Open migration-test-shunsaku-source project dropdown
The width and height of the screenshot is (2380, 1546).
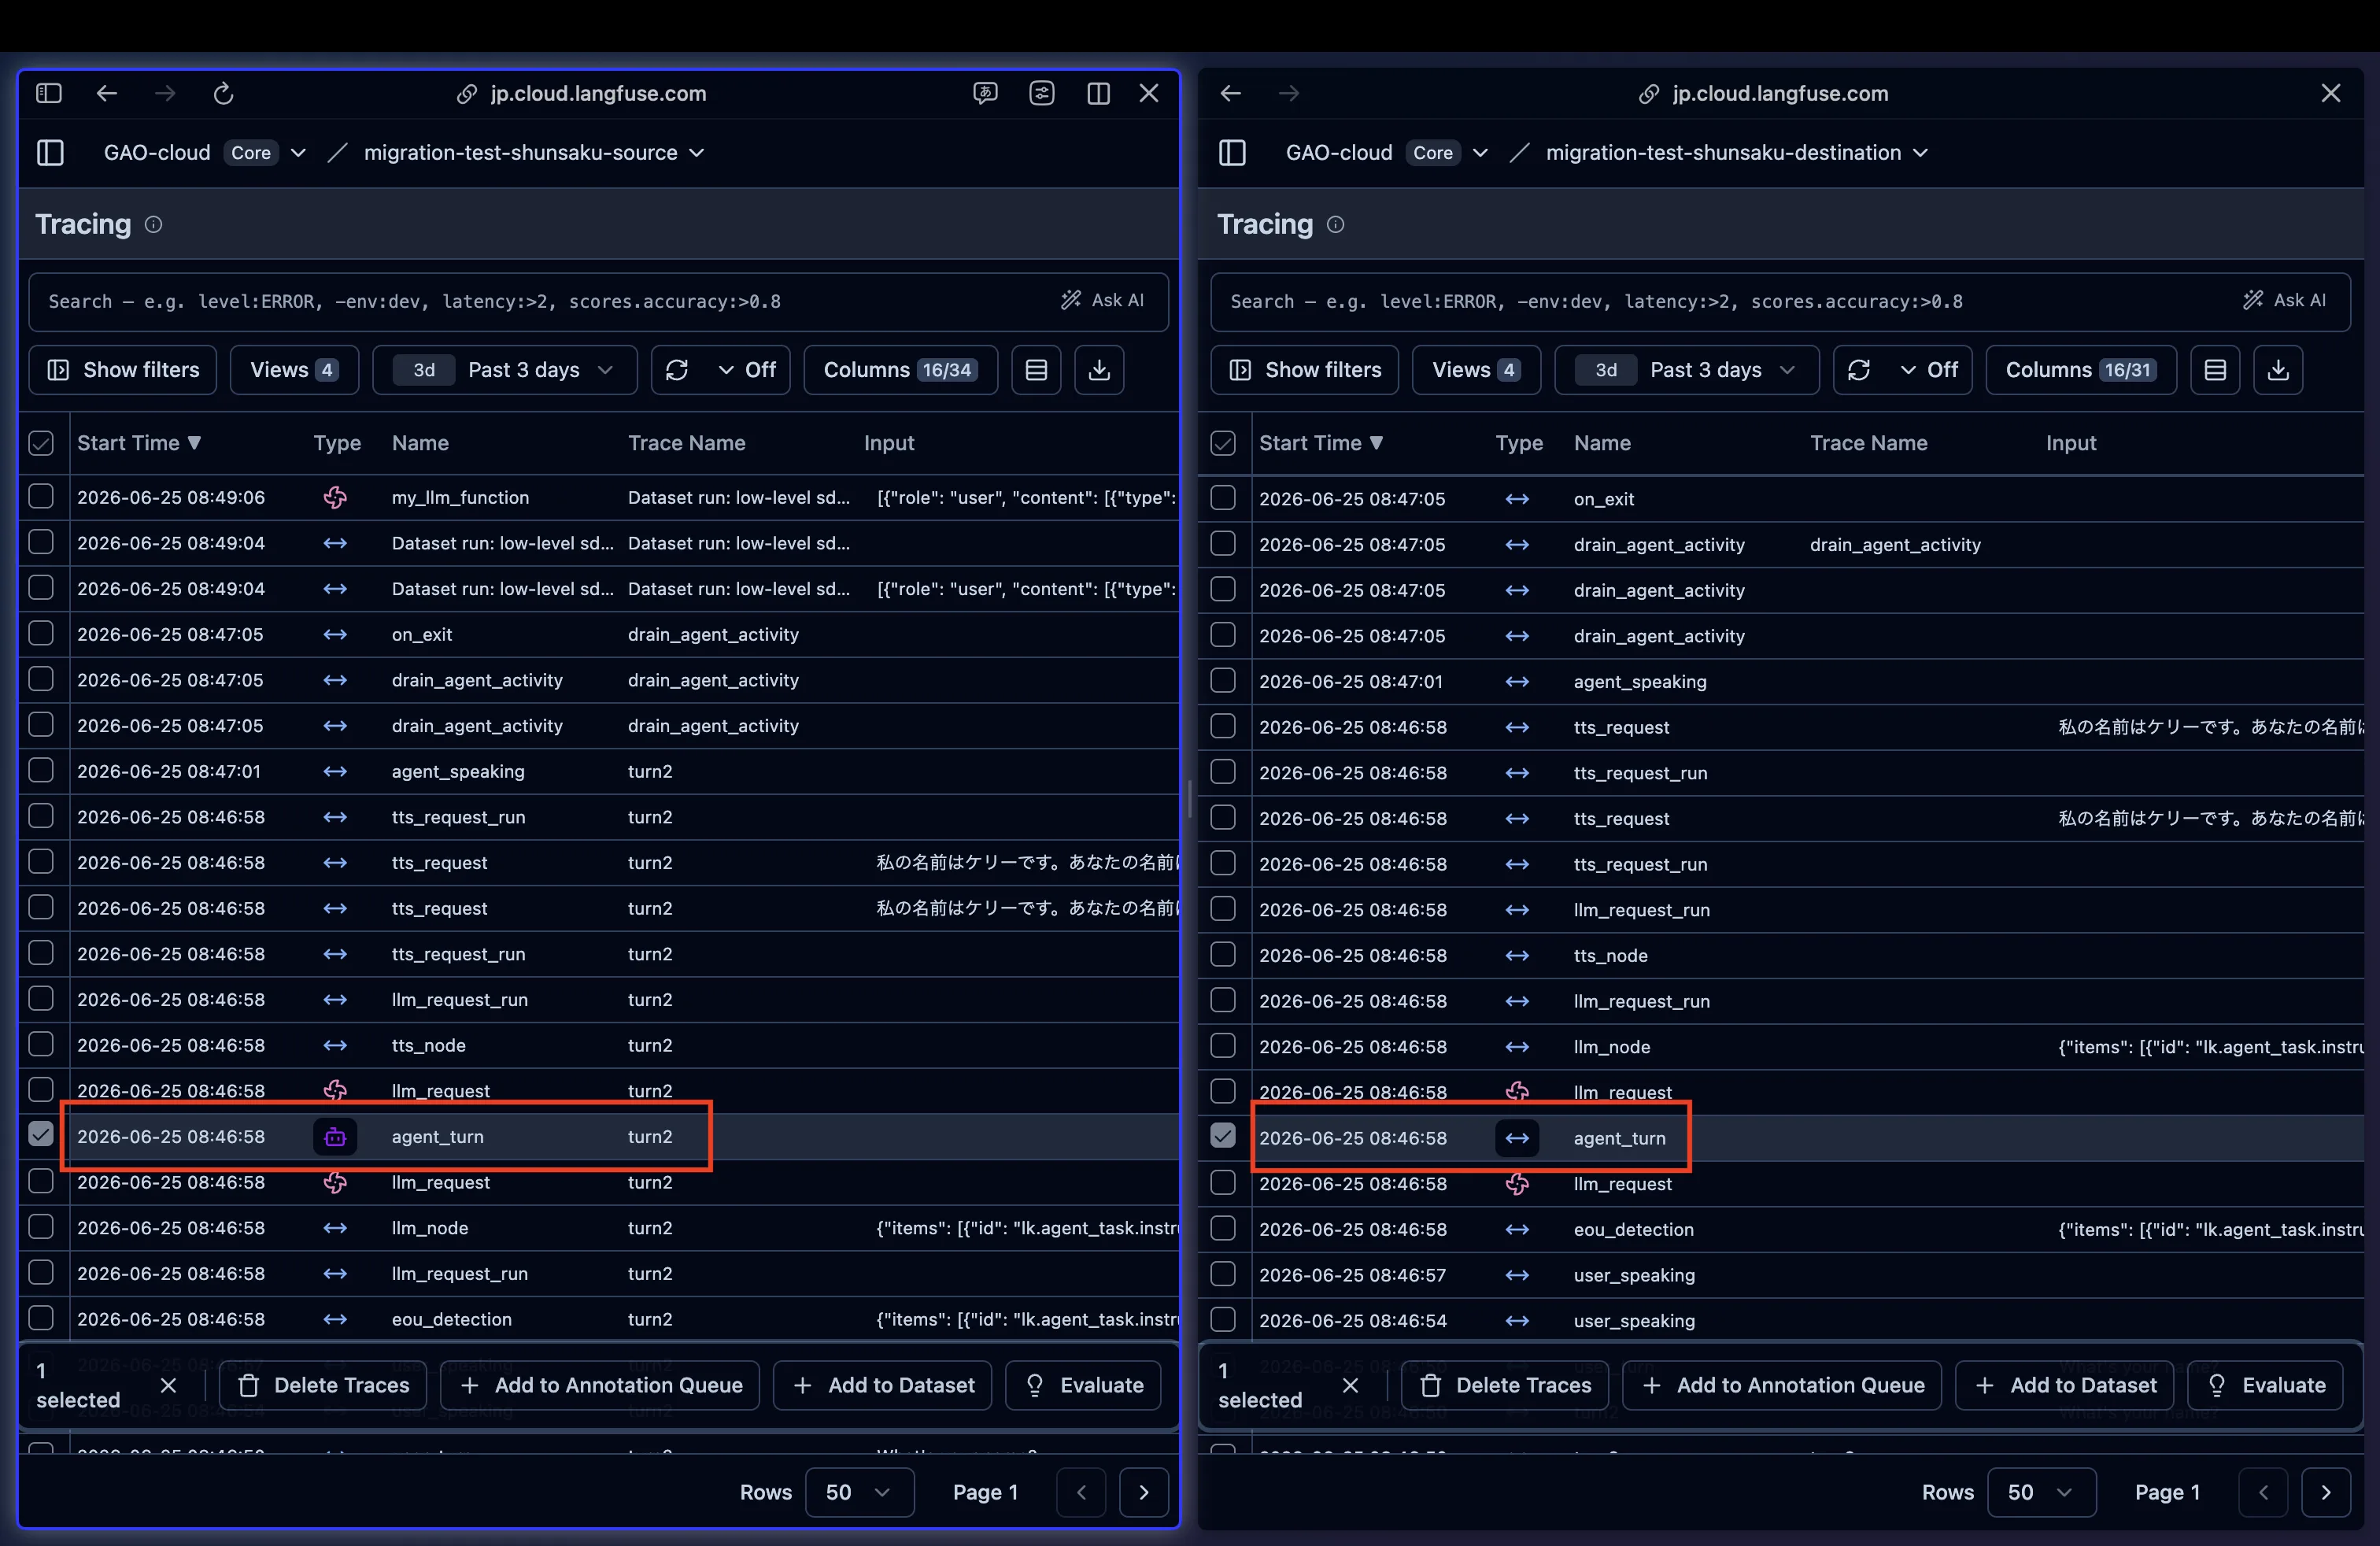[x=534, y=152]
